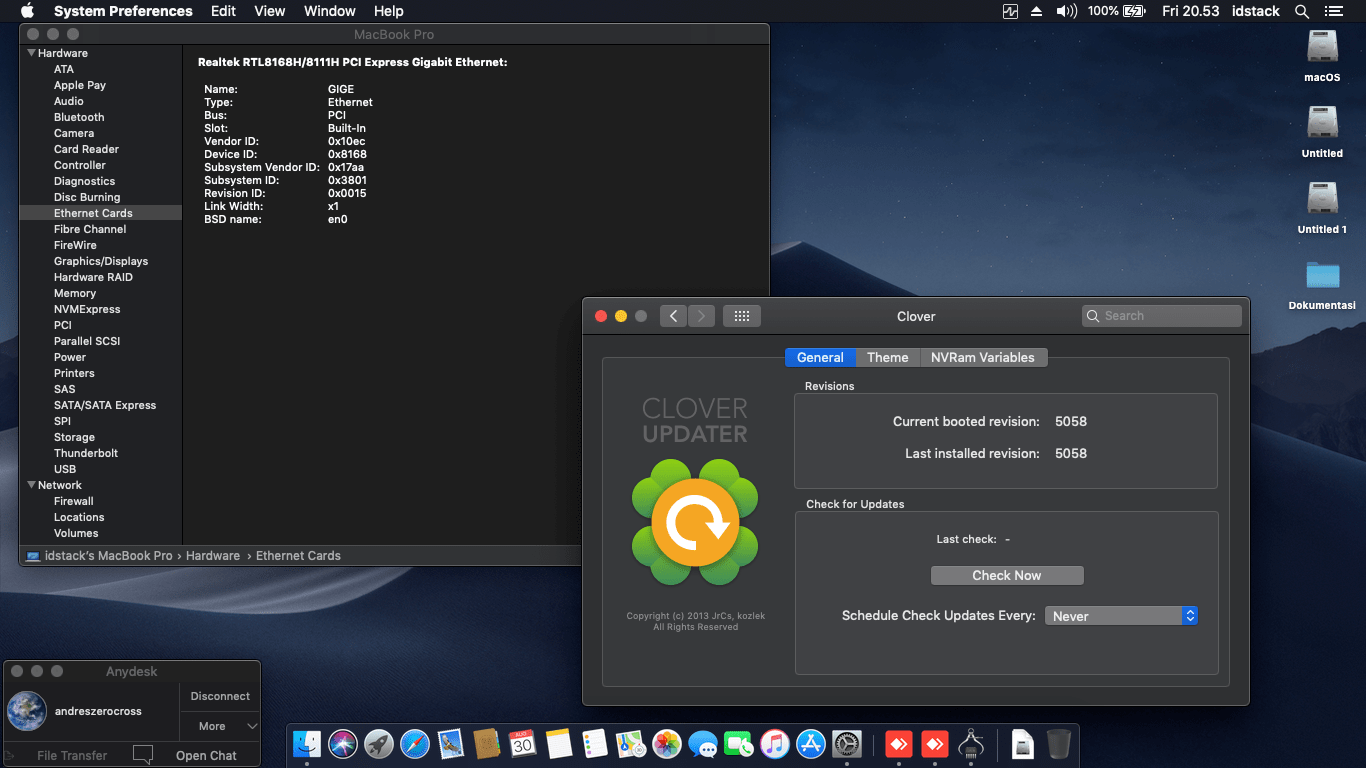Expand the More menu in Anydesk
1366x768 pixels.
click(220, 726)
